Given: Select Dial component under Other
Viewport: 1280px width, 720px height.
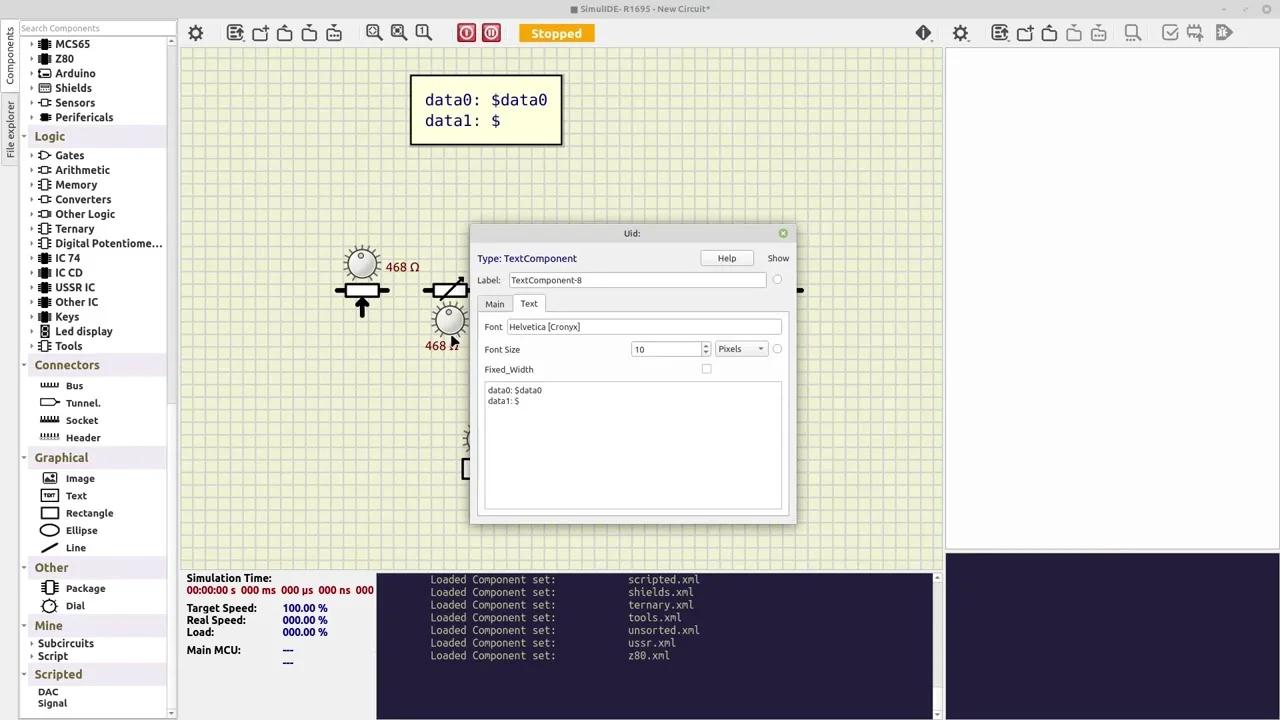Looking at the screenshot, I should click(75, 606).
